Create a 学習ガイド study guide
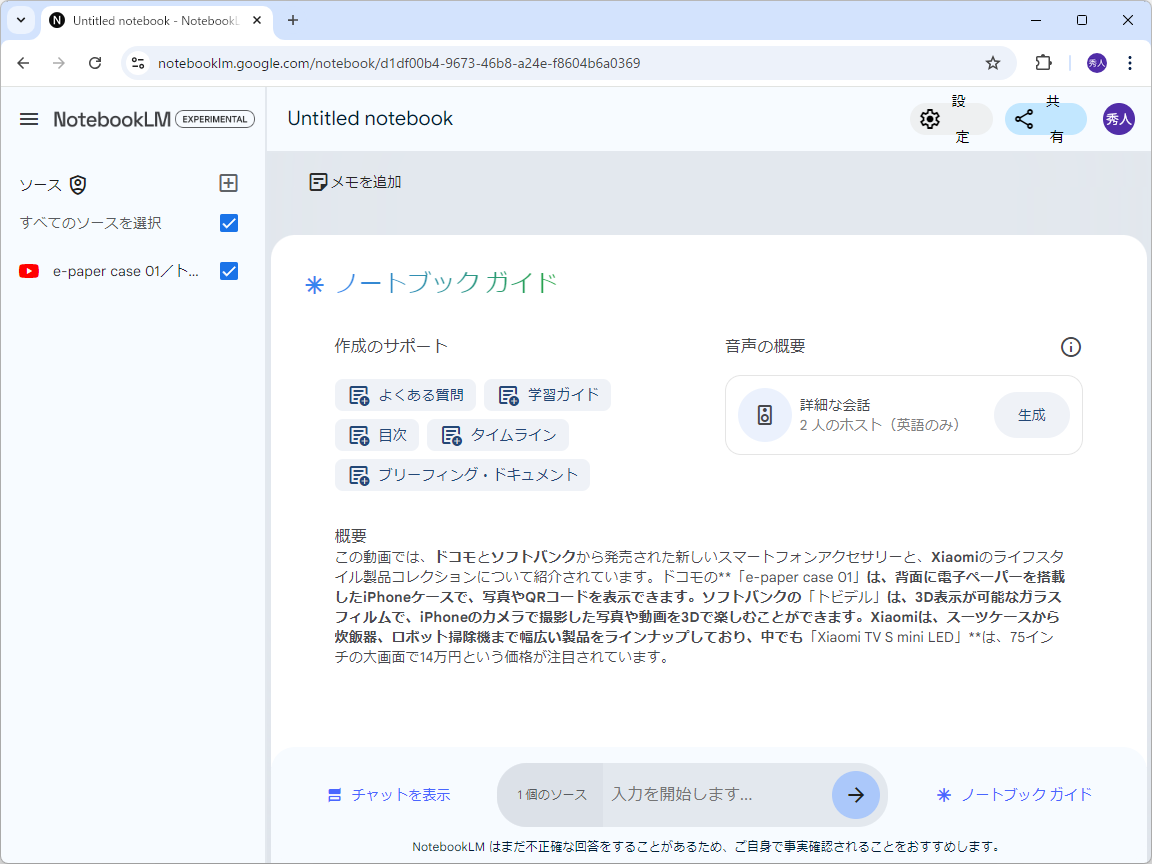 click(548, 394)
